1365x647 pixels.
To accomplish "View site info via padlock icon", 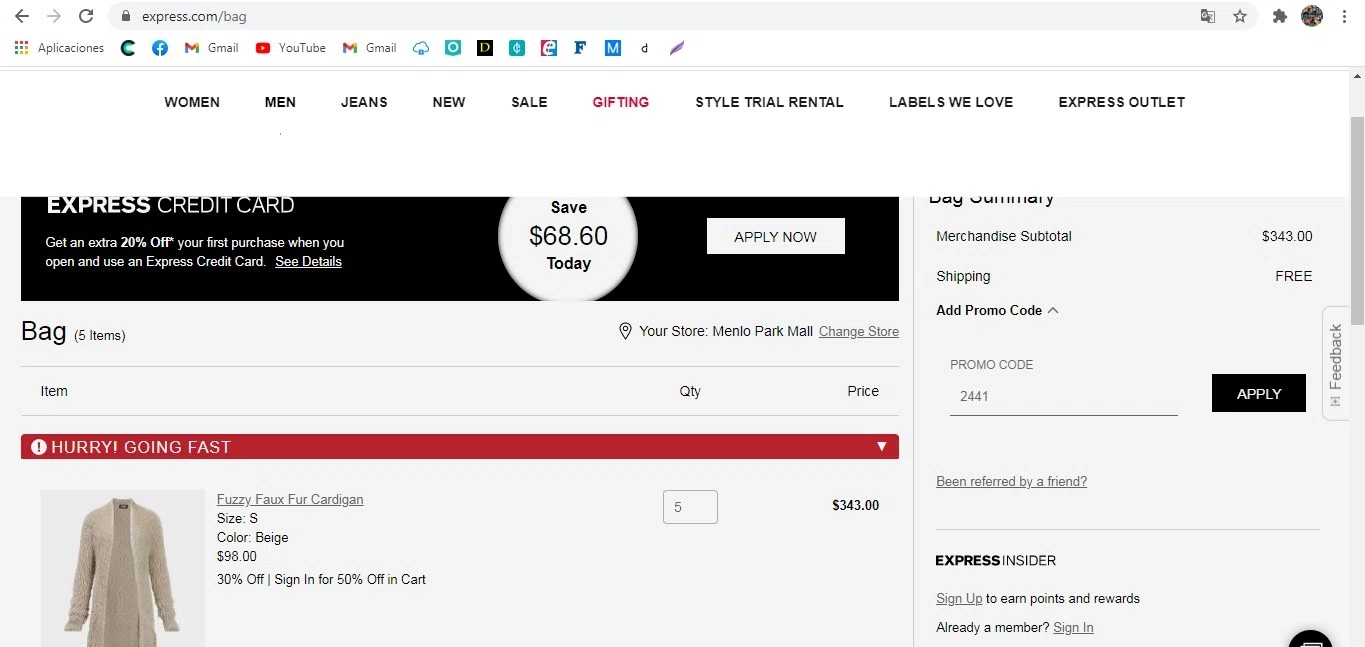I will point(126,16).
